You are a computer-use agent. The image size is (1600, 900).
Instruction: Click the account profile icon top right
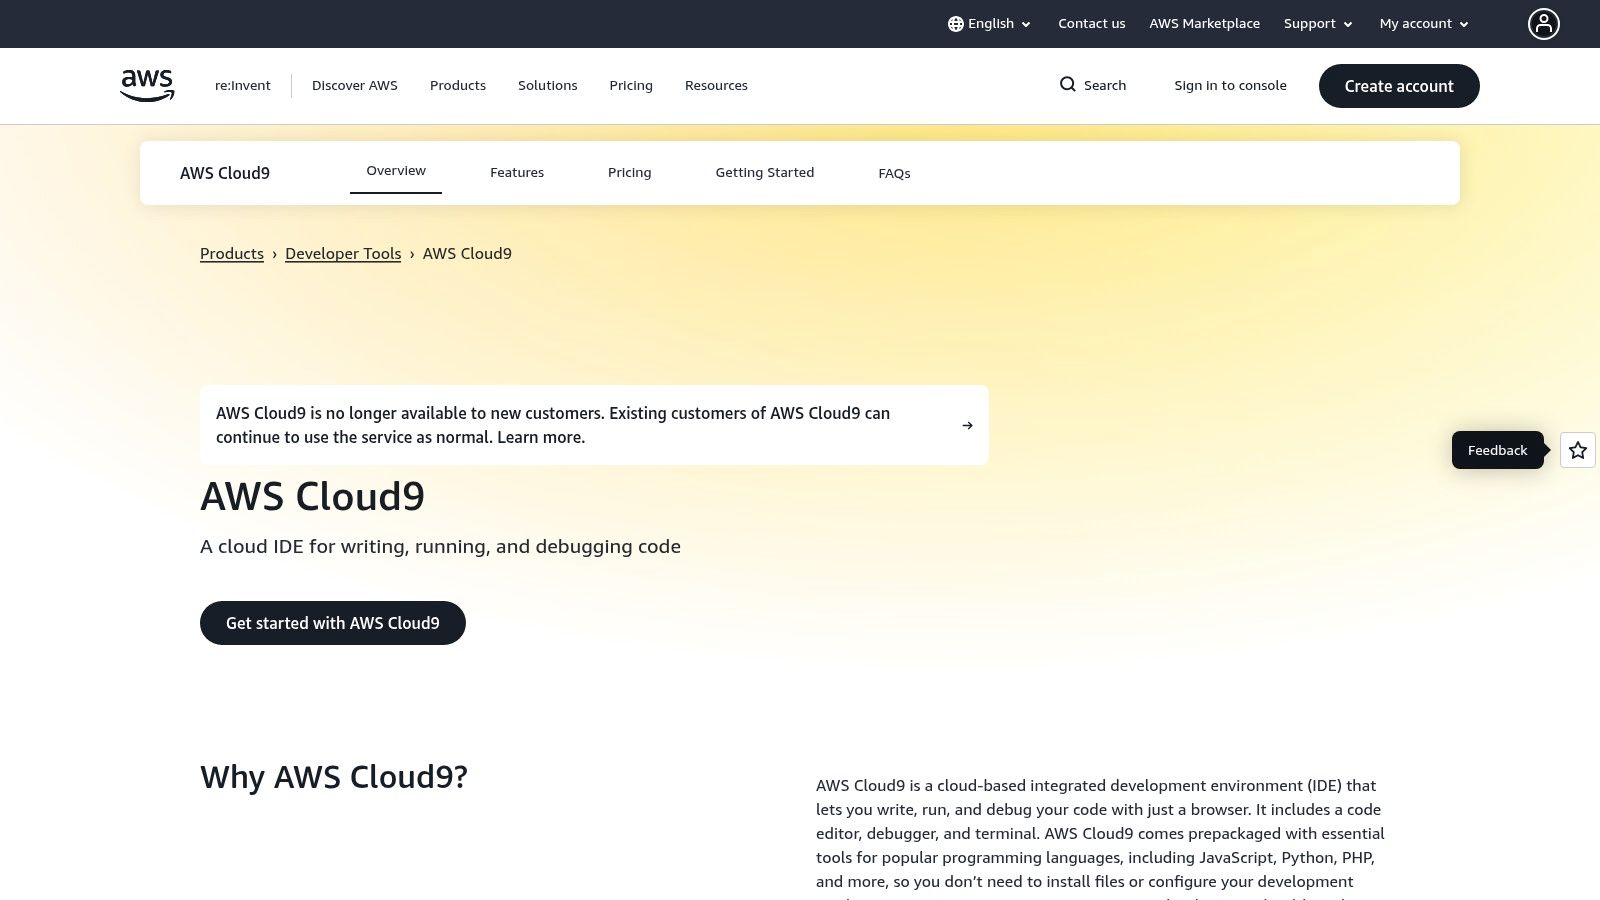[1544, 23]
